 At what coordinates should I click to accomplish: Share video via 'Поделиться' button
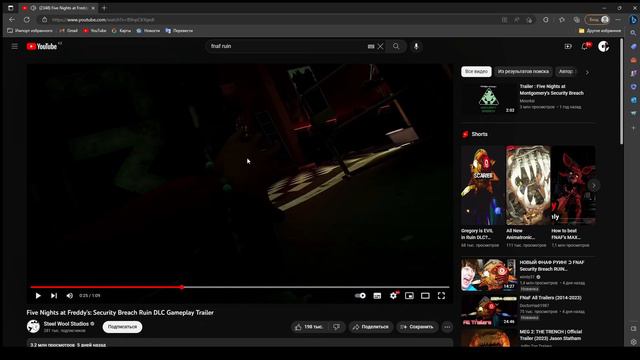click(x=371, y=327)
